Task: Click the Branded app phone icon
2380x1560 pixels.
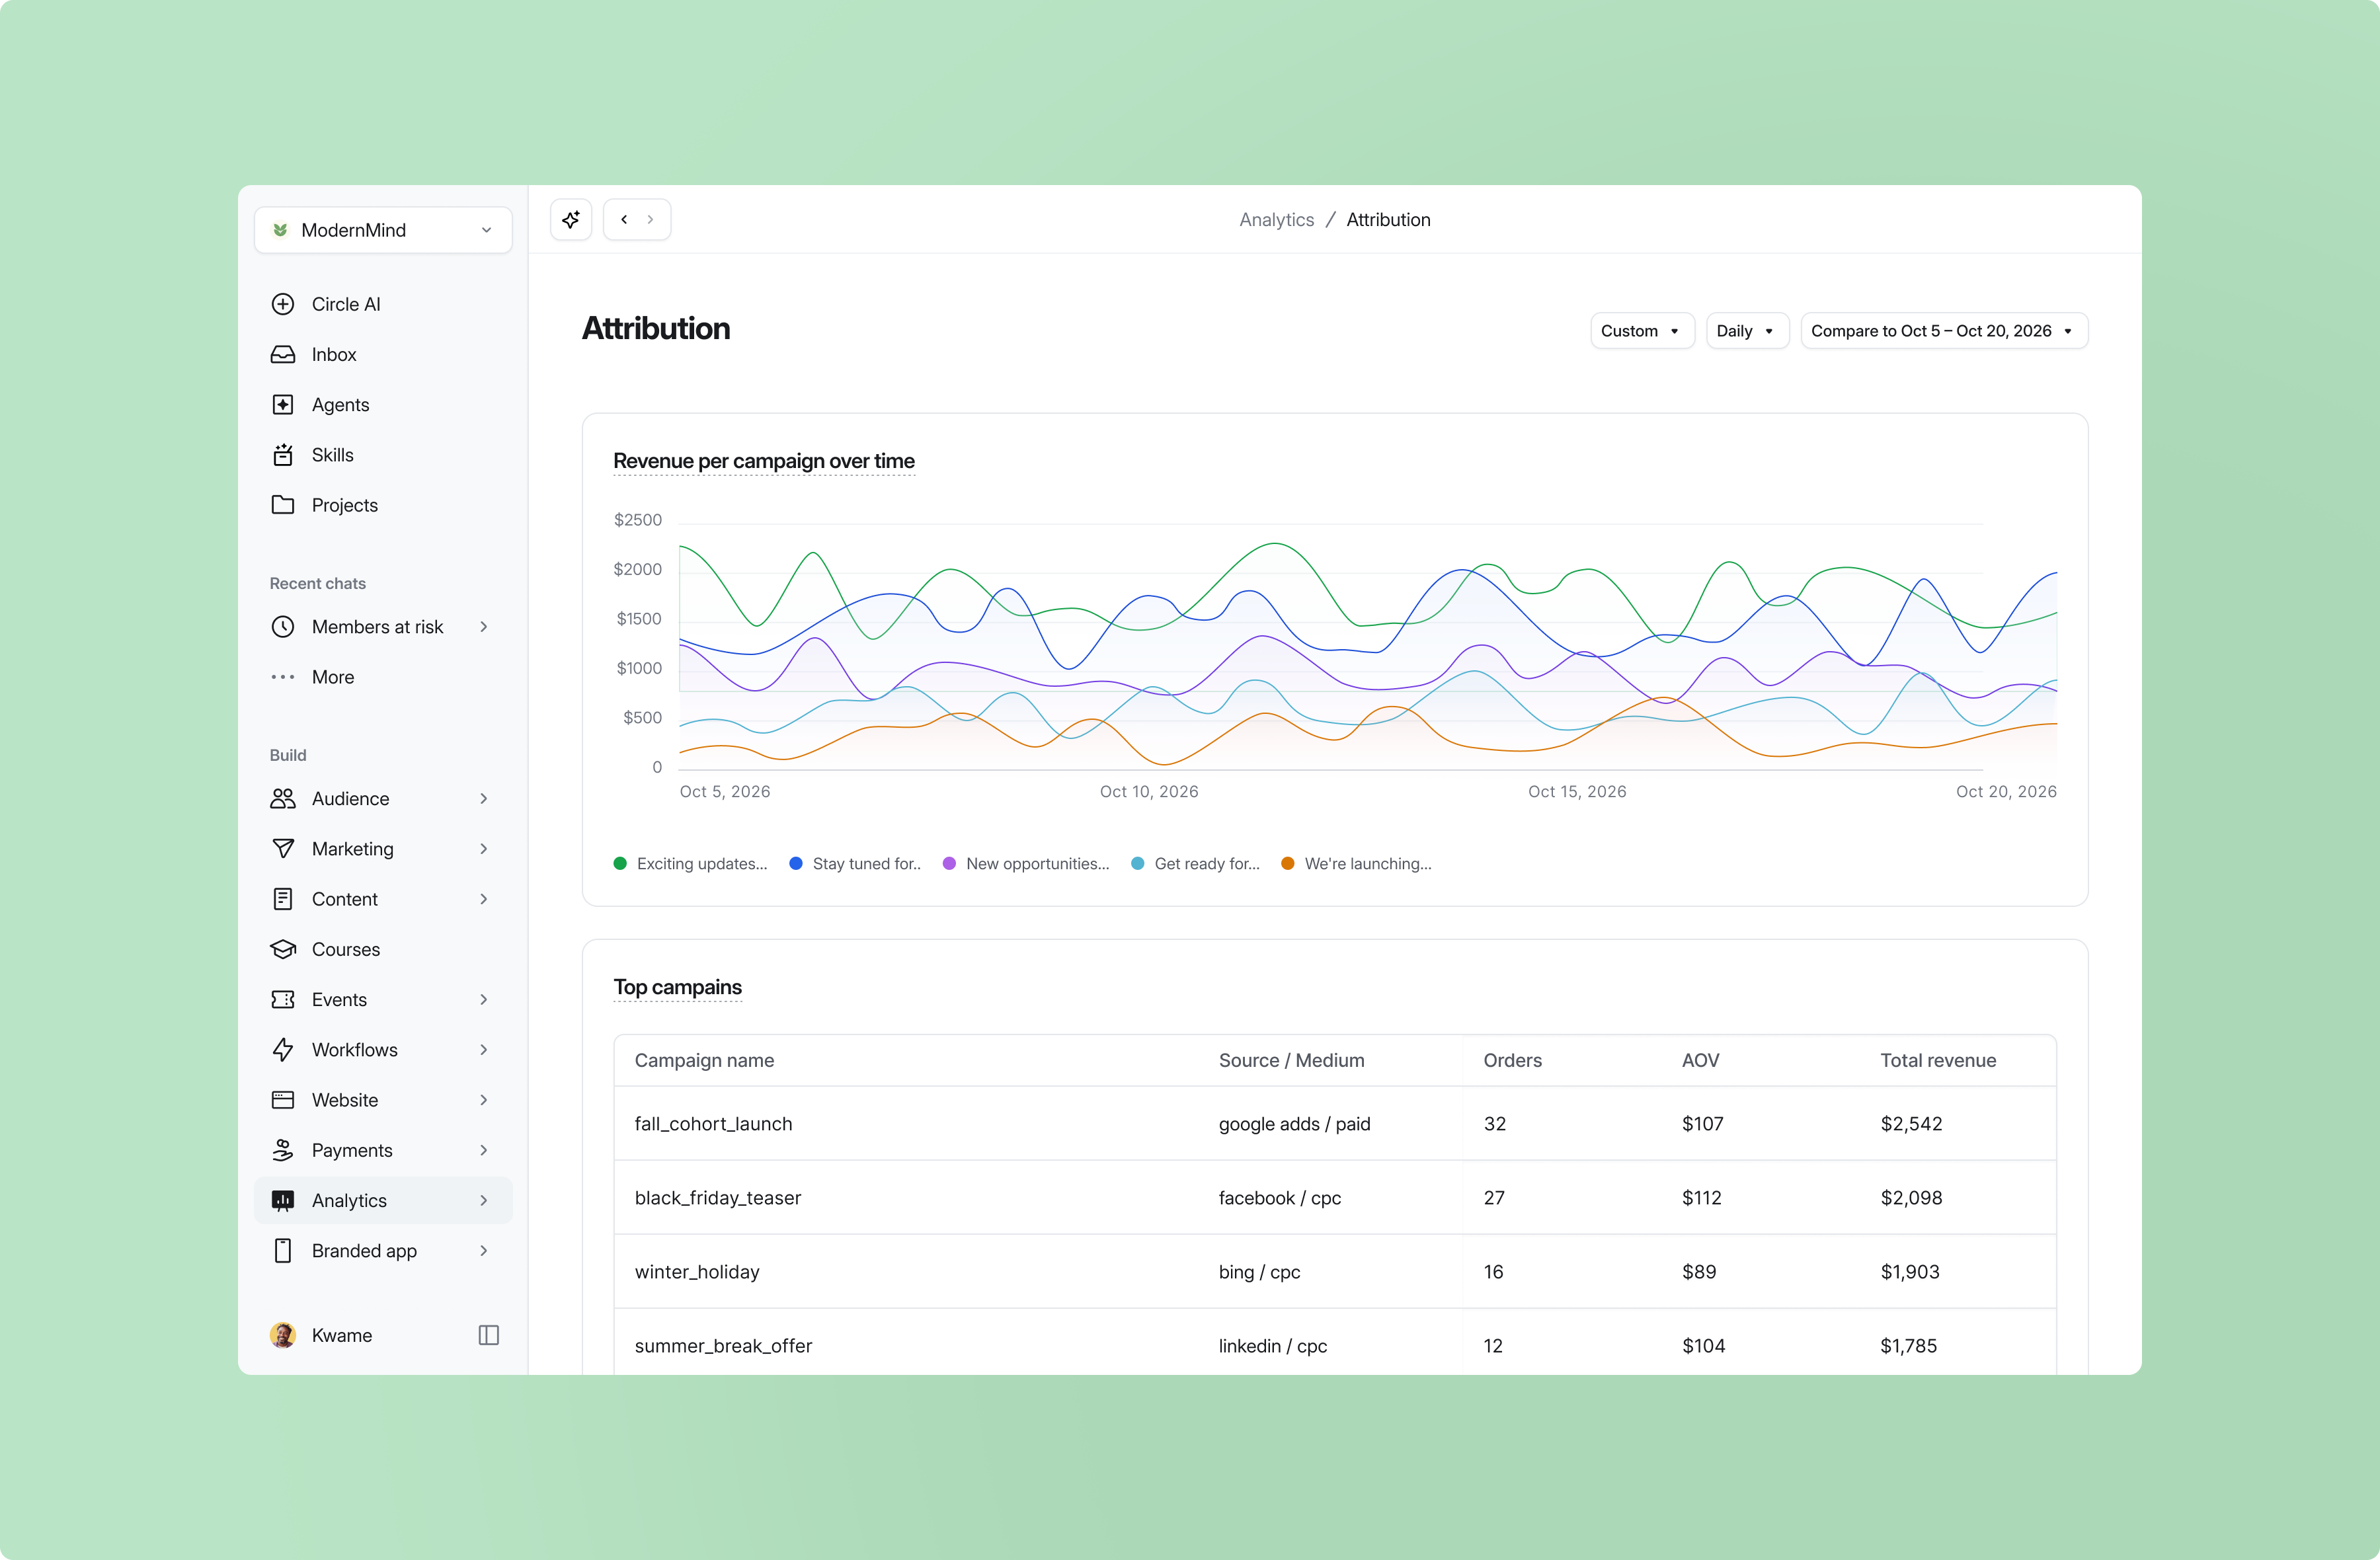Action: (283, 1250)
